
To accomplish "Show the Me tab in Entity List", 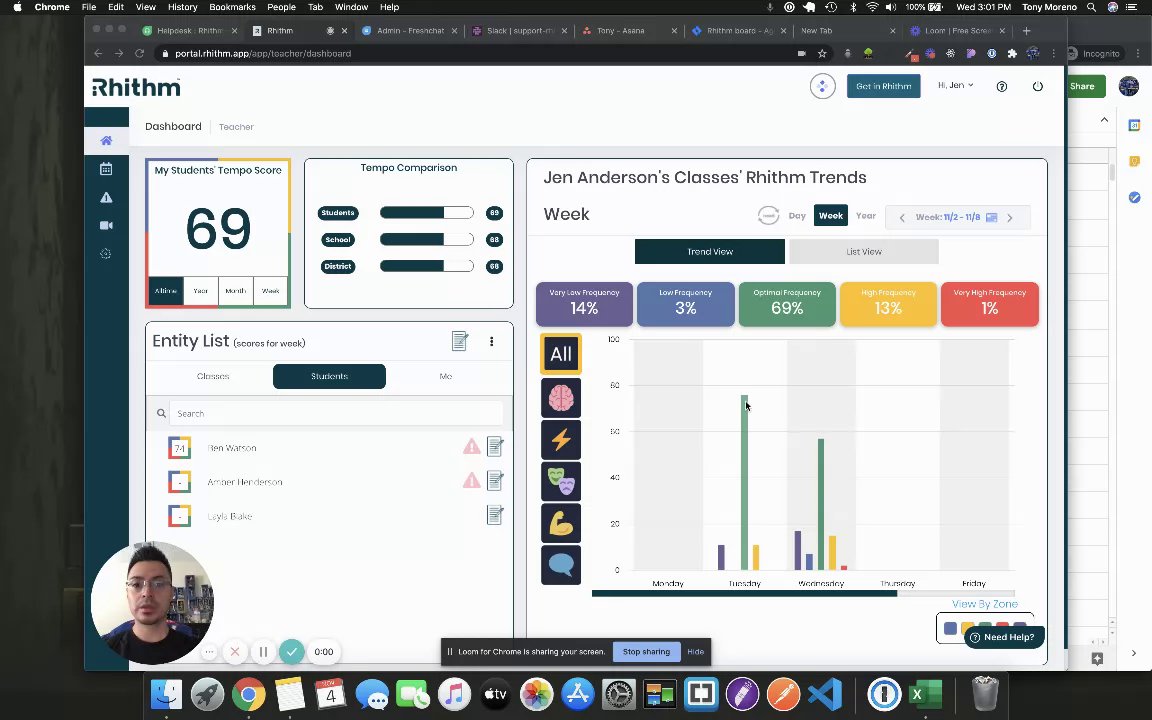I will (x=445, y=376).
